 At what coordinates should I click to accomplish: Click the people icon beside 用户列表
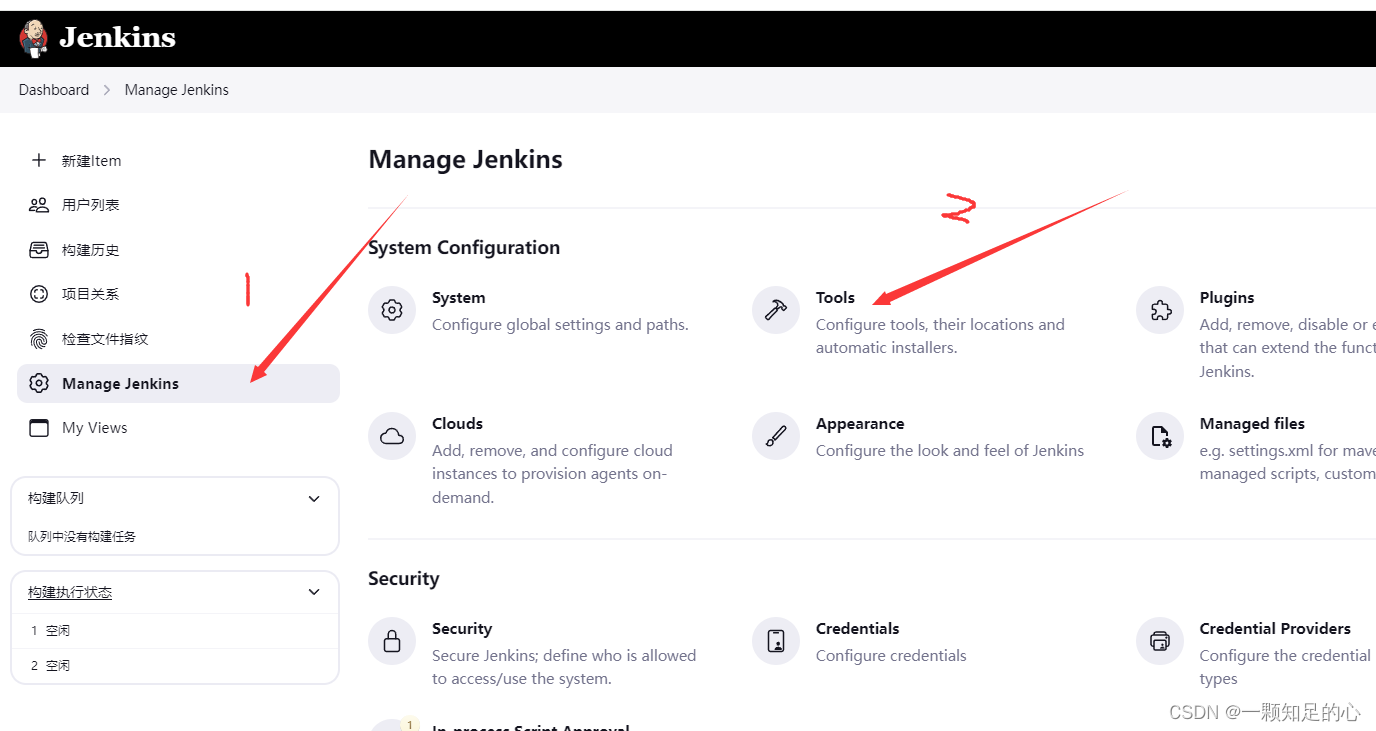pos(39,205)
